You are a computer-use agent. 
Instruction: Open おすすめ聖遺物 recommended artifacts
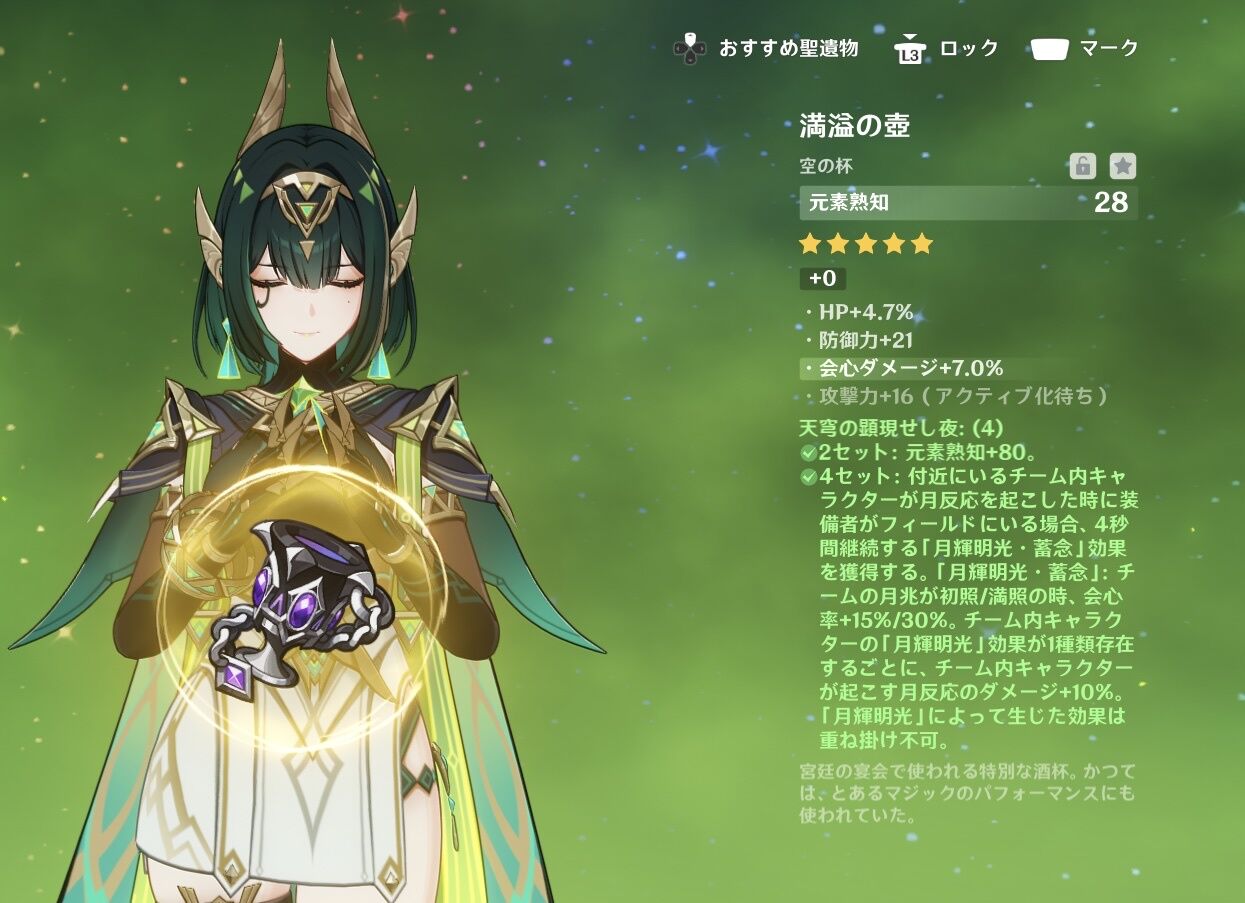[x=788, y=48]
